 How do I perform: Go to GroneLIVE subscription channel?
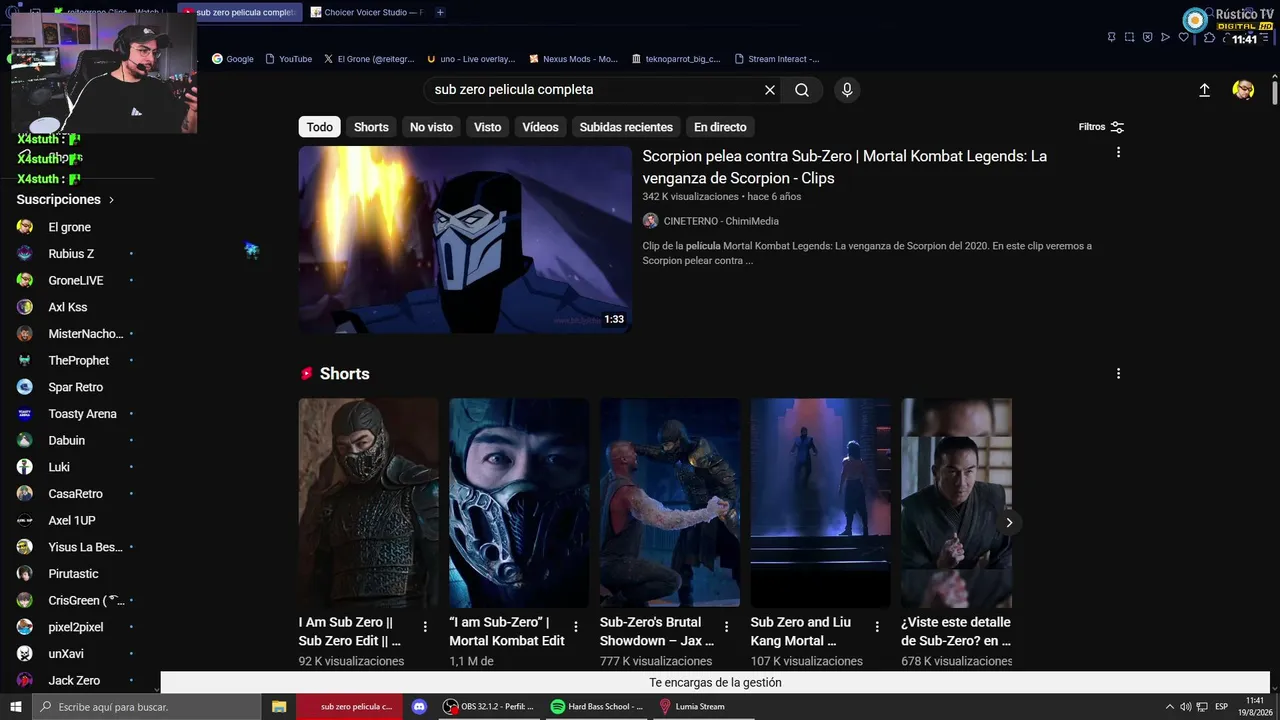click(78, 281)
